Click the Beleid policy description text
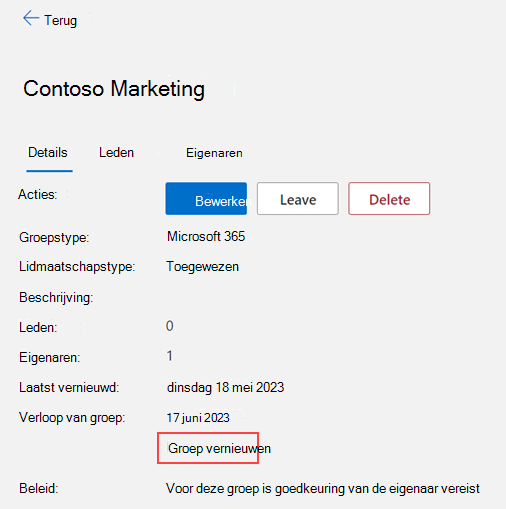This screenshot has width=506, height=509. coord(323,489)
